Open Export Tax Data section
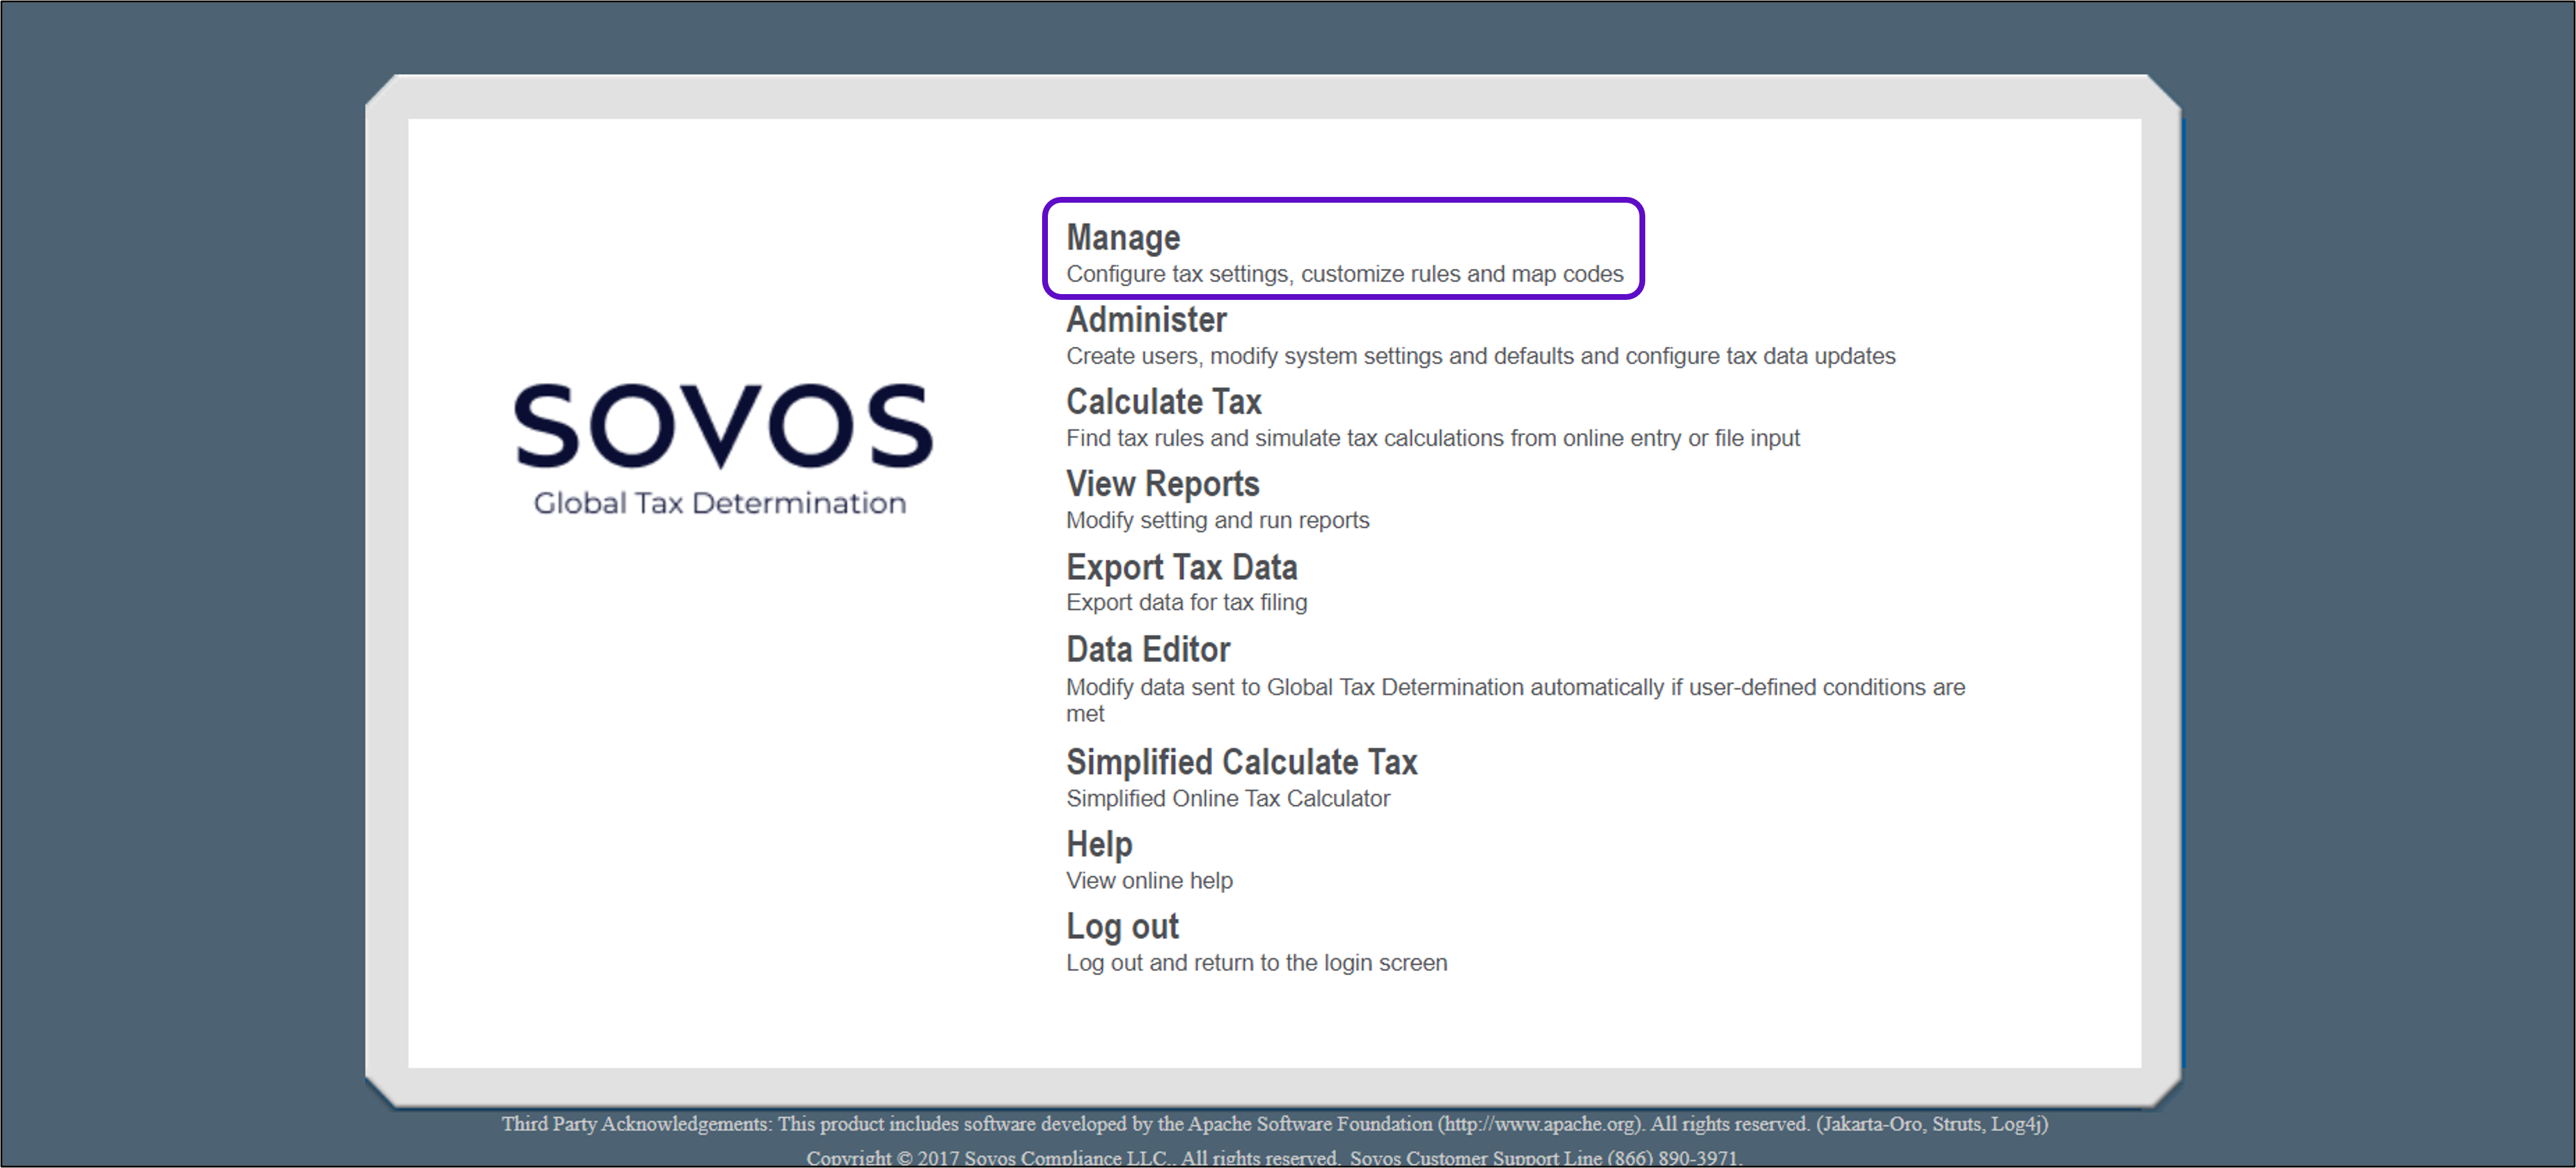 tap(1181, 567)
